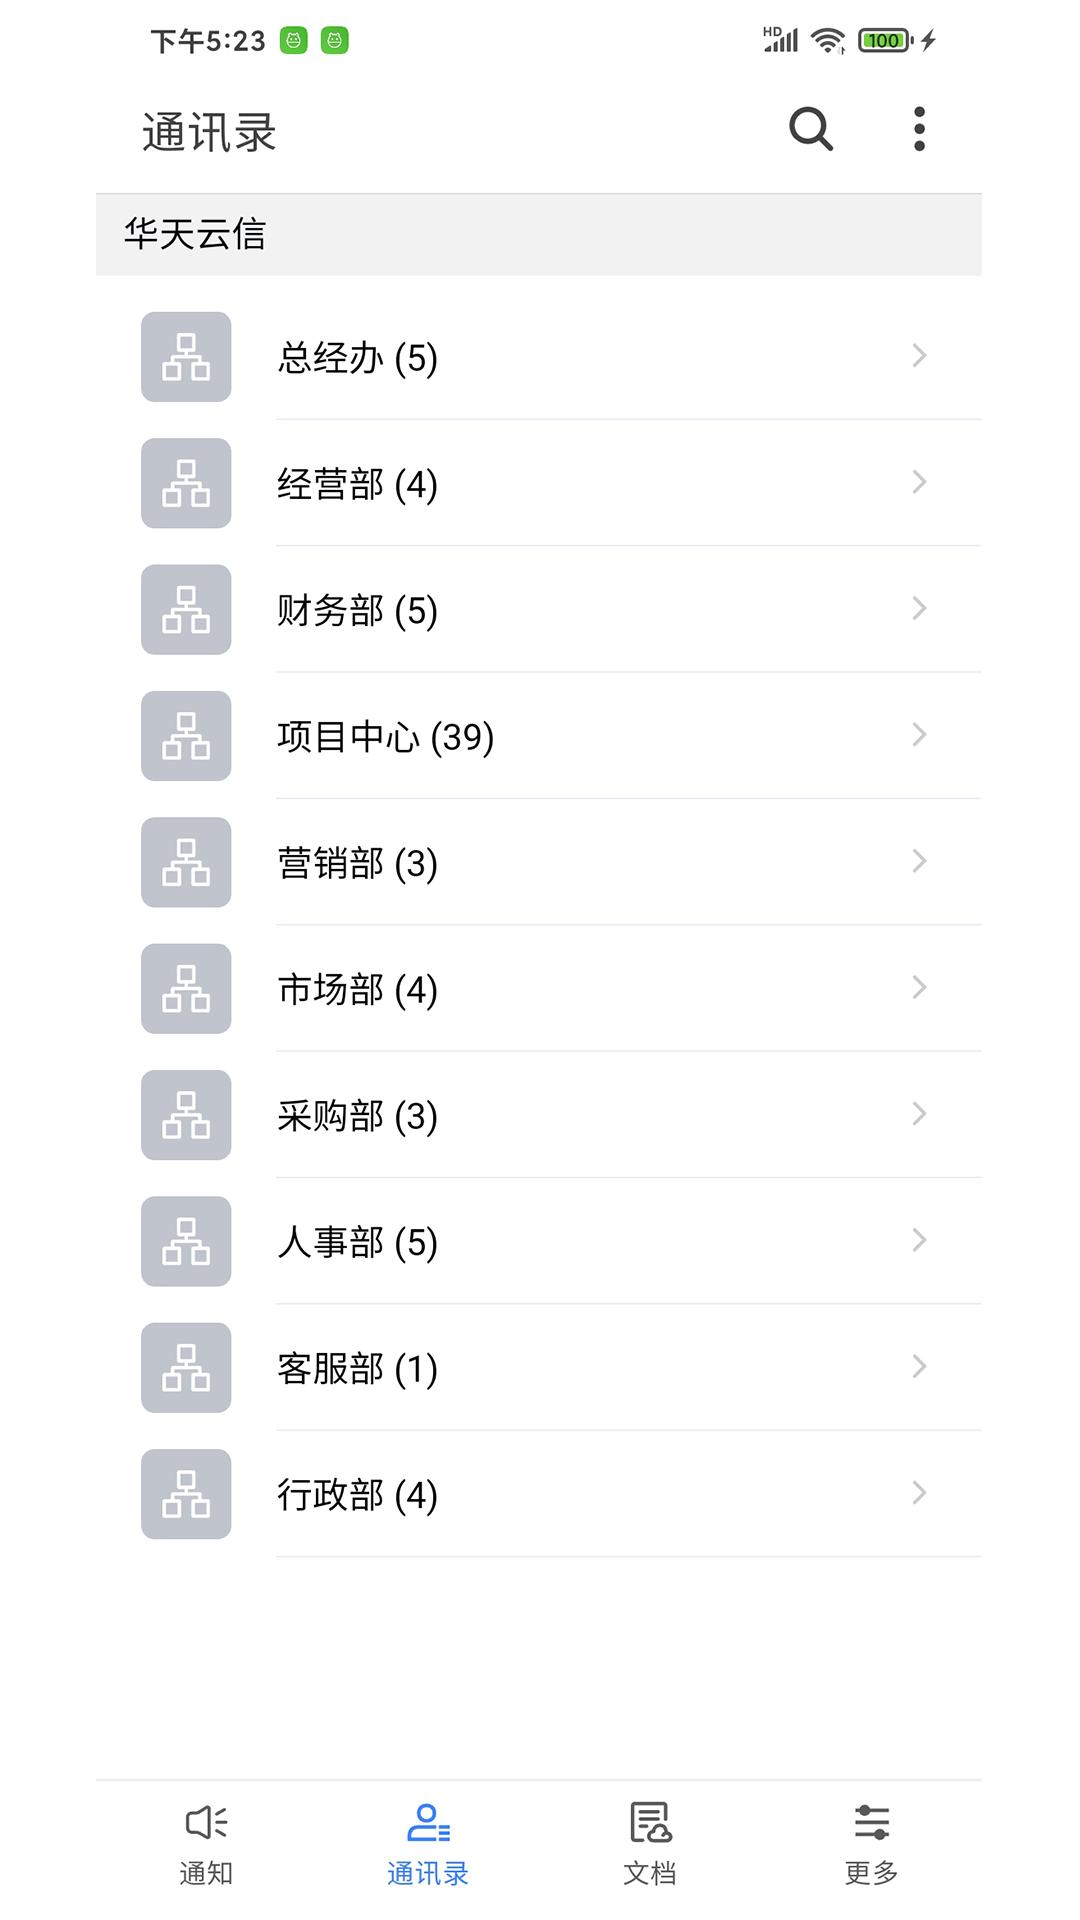Tap the 文档 document icon
This screenshot has height=1920, width=1080.
point(650,1822)
